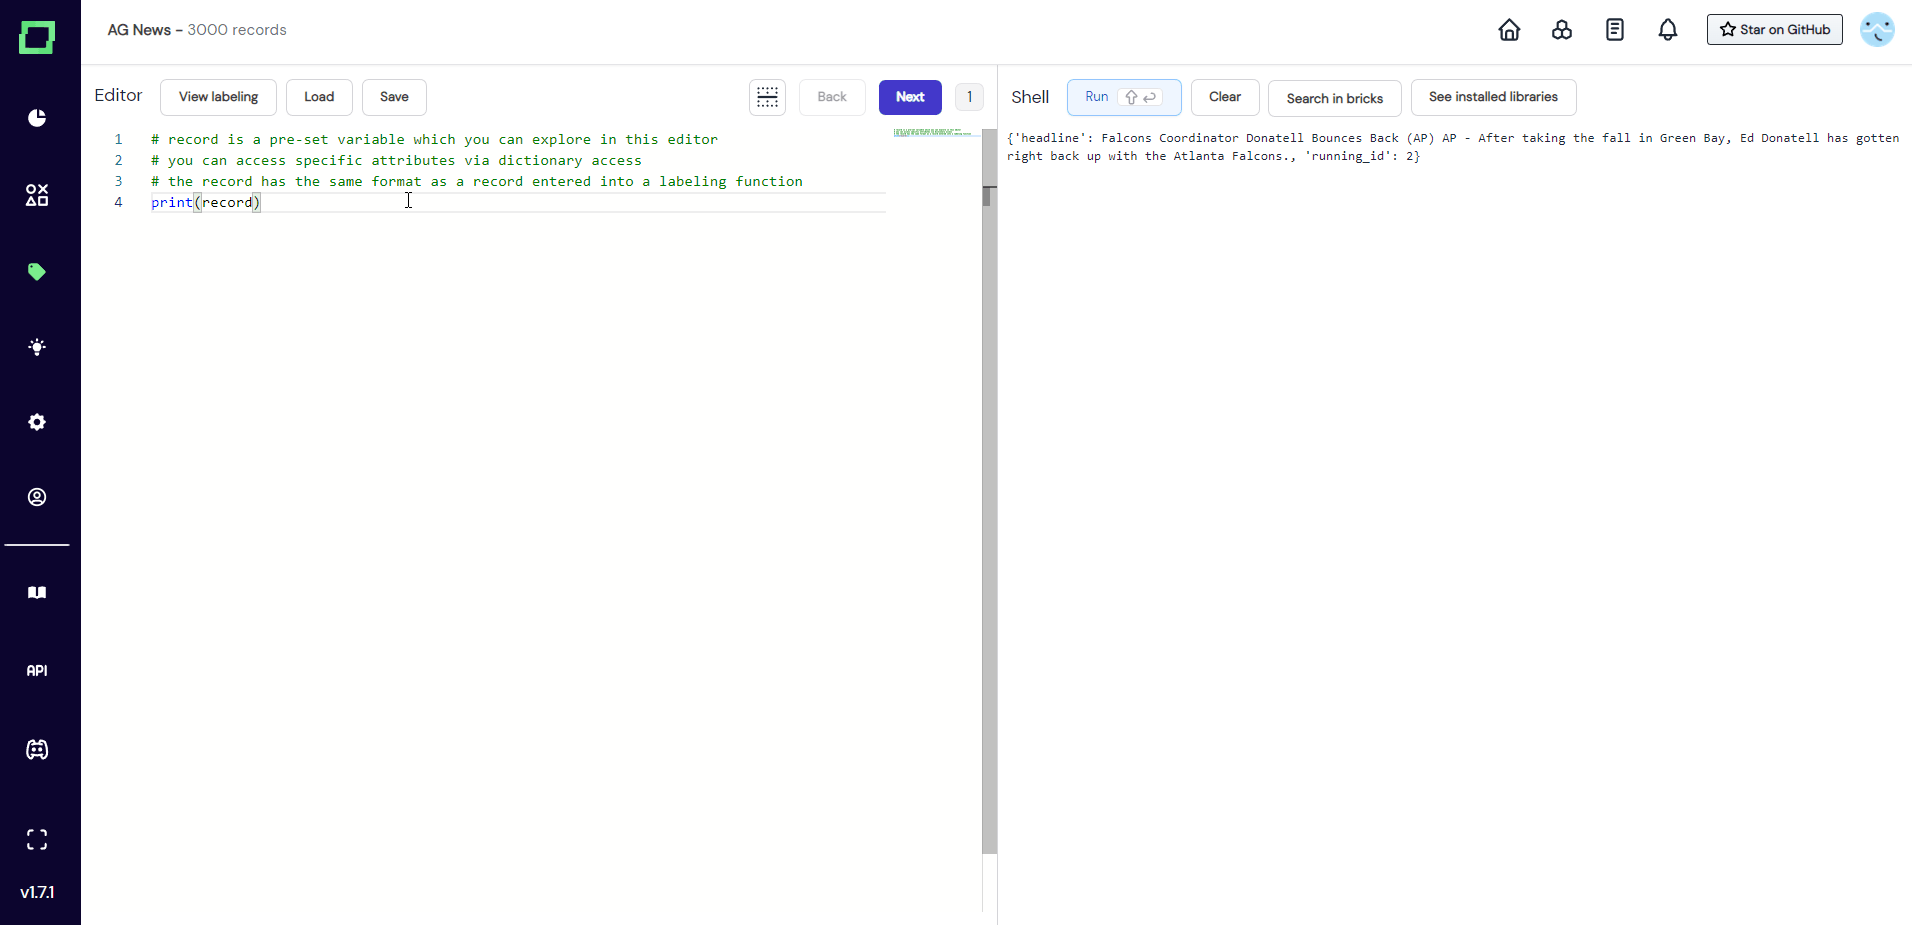Click the Editor heading label

point(118,95)
